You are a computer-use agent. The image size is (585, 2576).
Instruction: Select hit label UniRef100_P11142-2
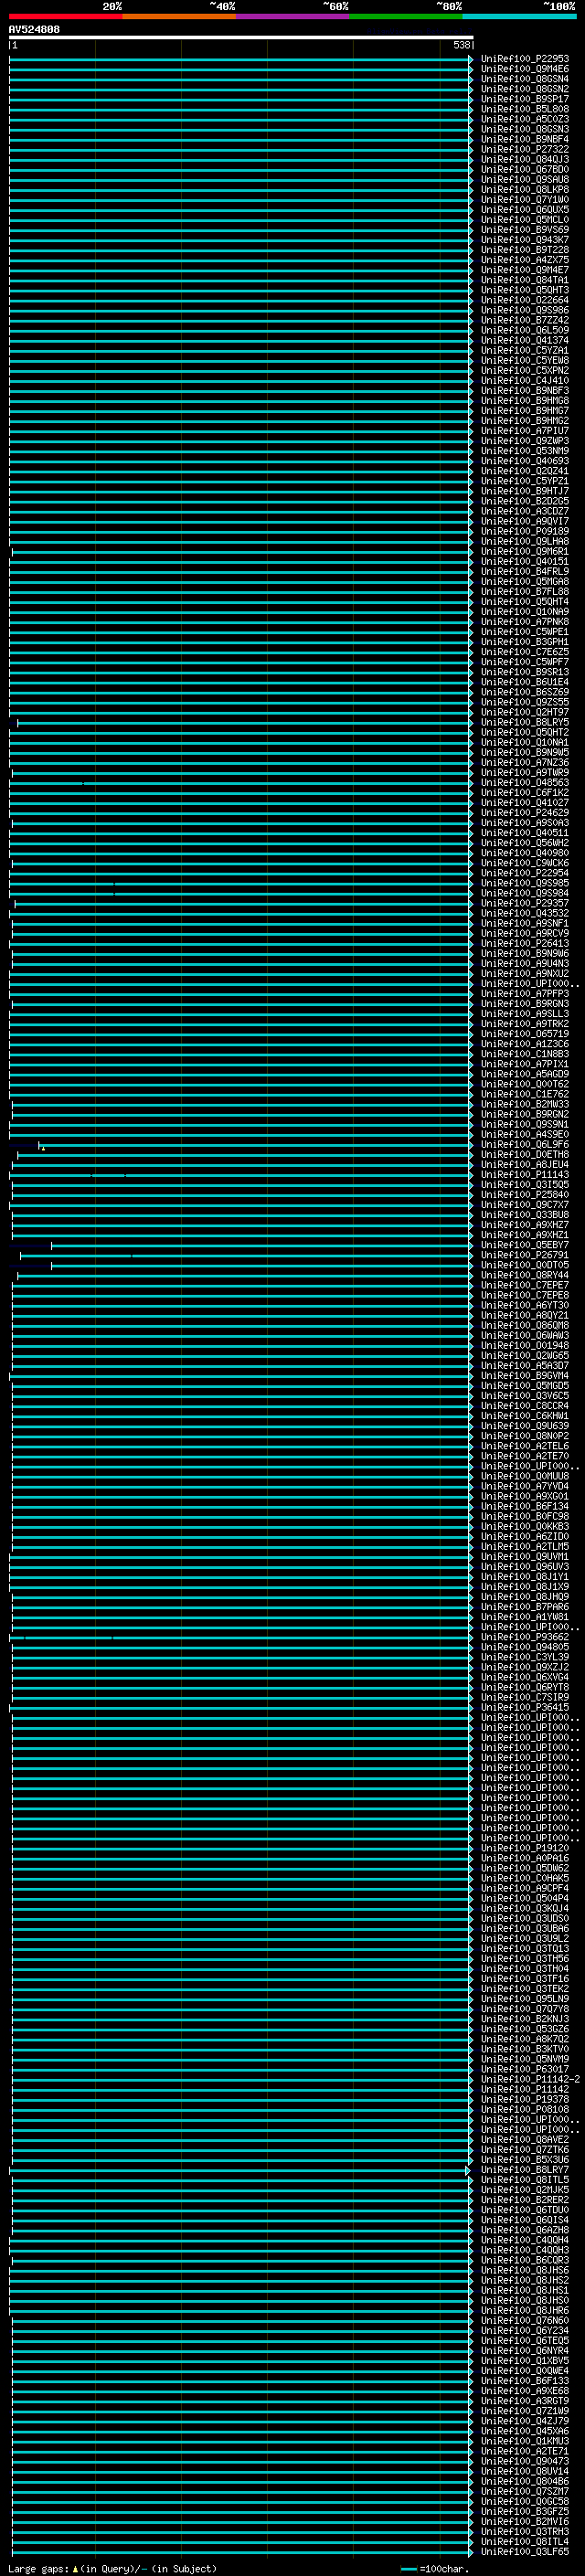[530, 2079]
